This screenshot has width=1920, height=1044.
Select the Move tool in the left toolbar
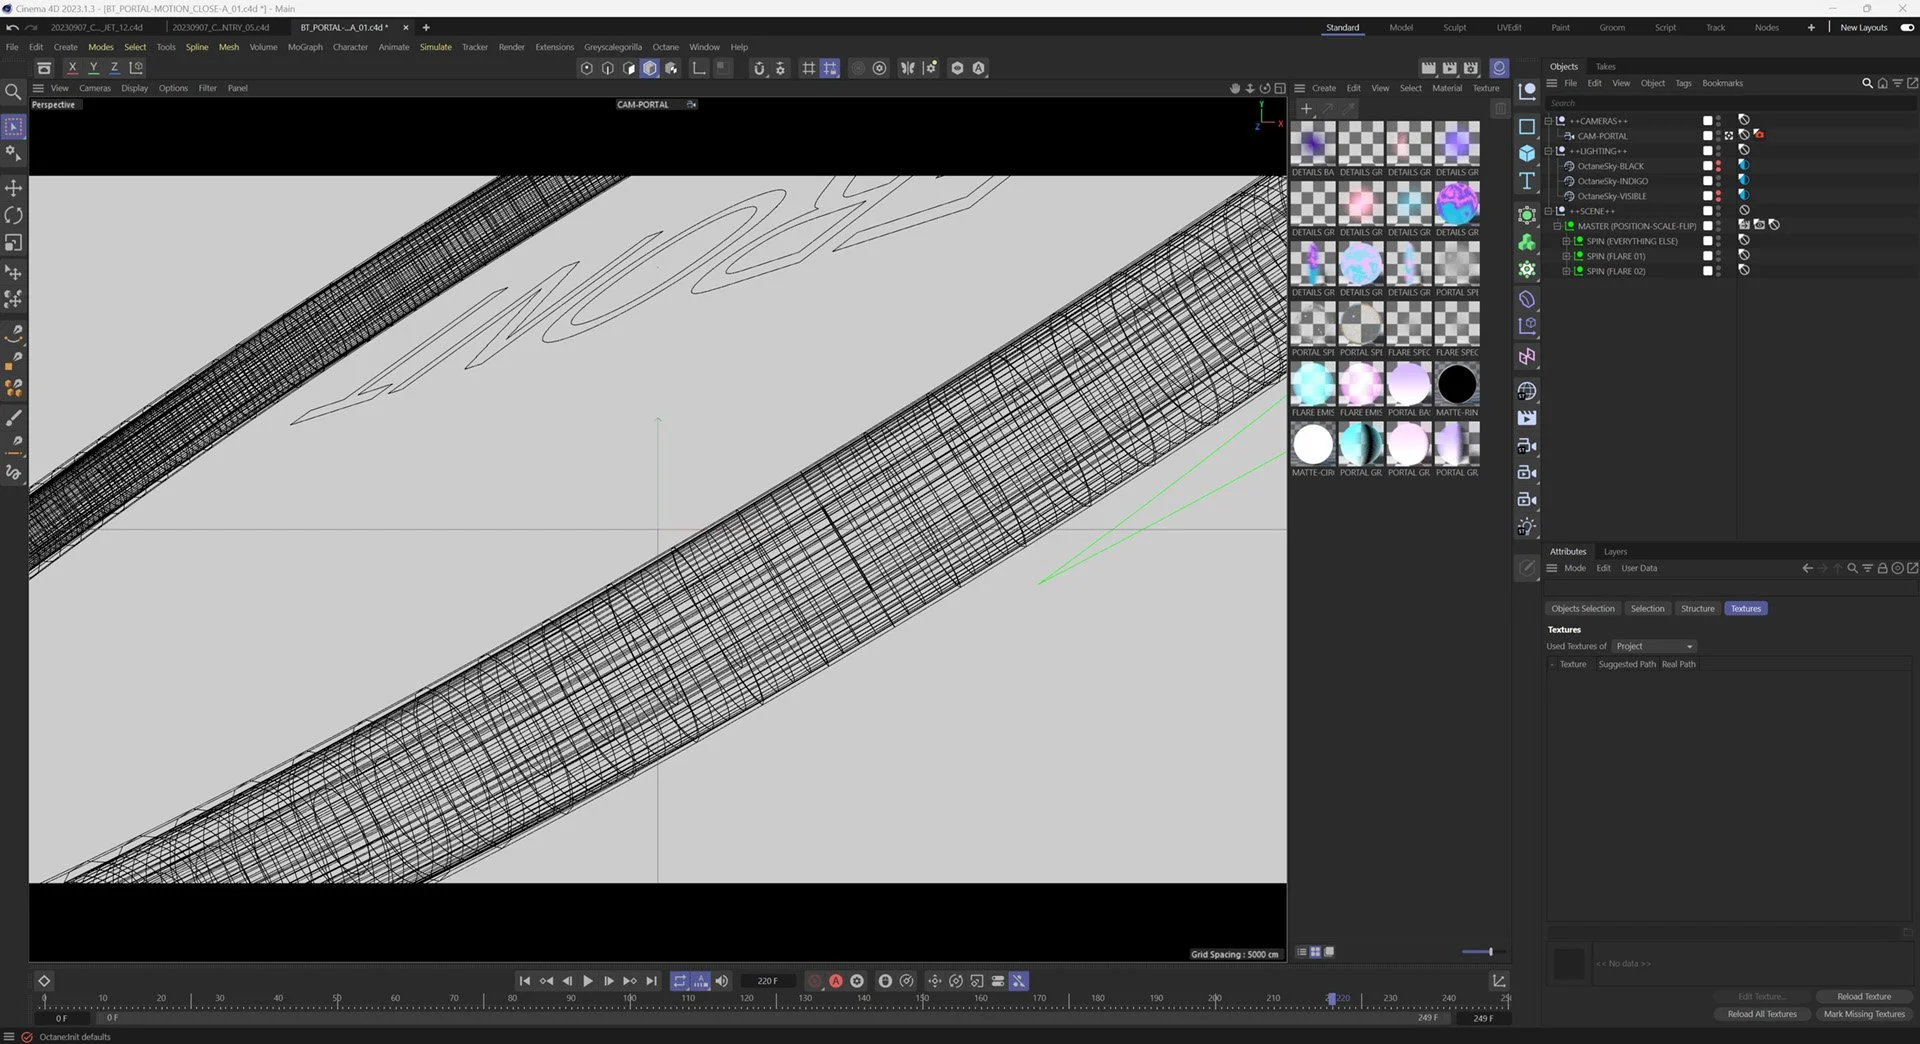click(14, 188)
